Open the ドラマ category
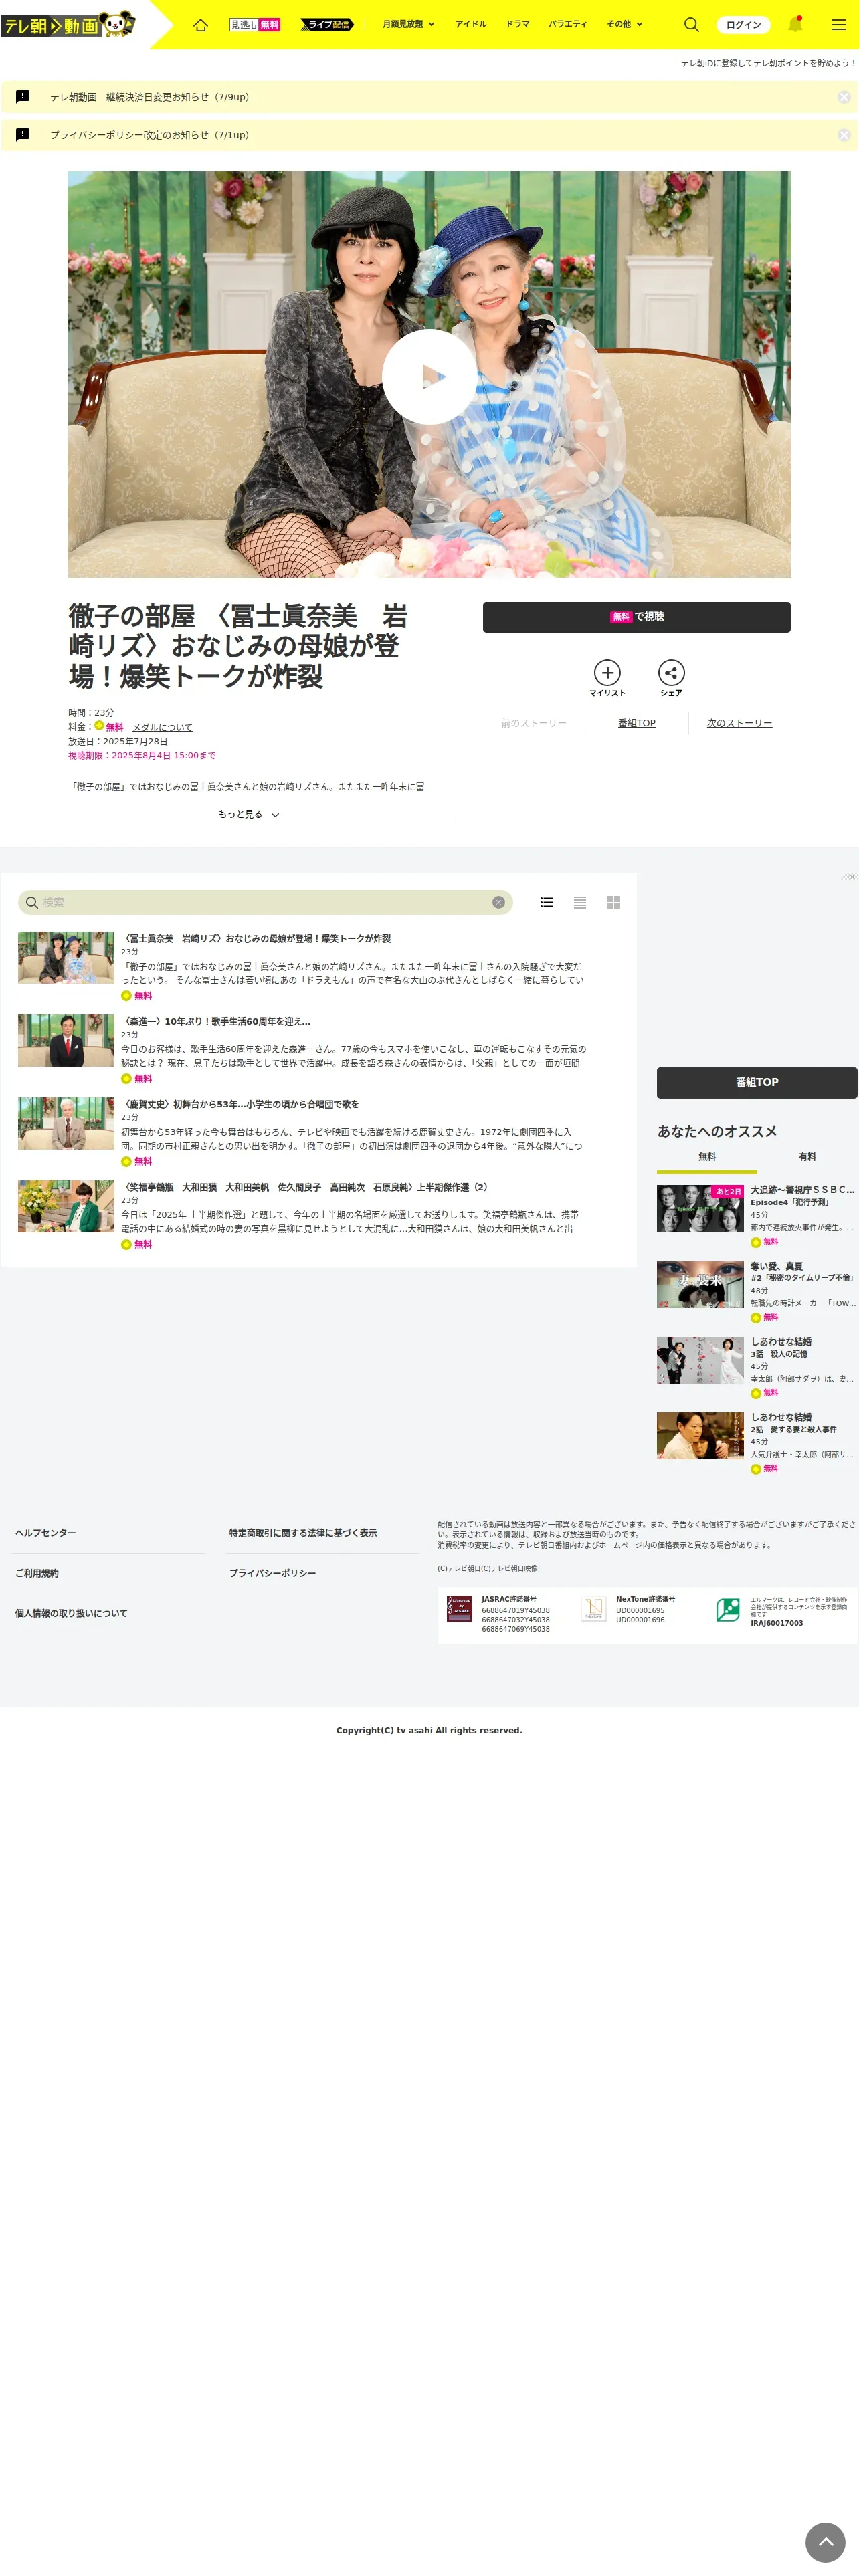 tap(518, 24)
